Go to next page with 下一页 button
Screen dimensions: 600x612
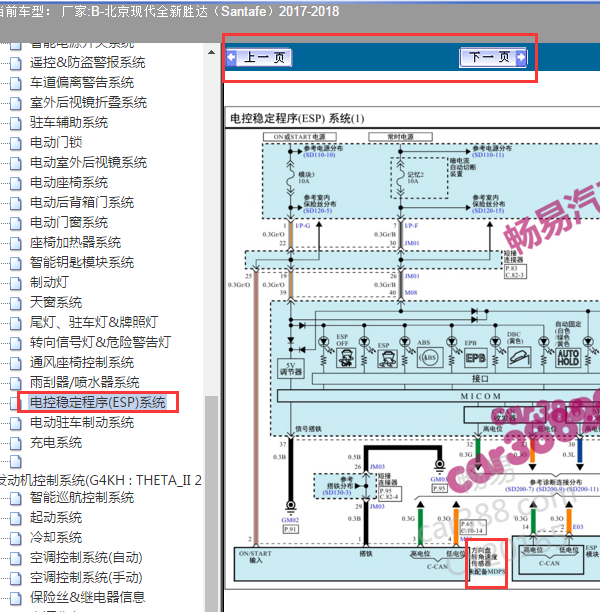493,57
